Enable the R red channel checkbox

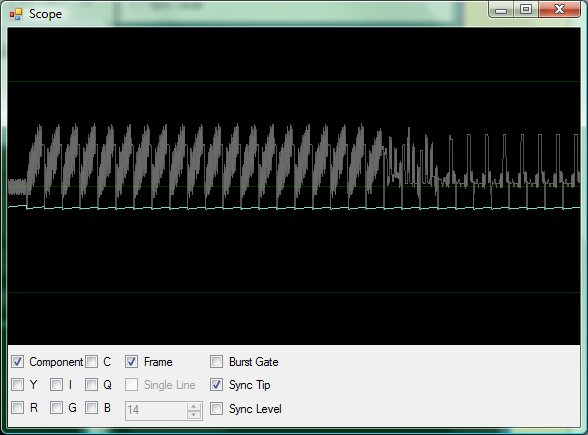coord(17,408)
